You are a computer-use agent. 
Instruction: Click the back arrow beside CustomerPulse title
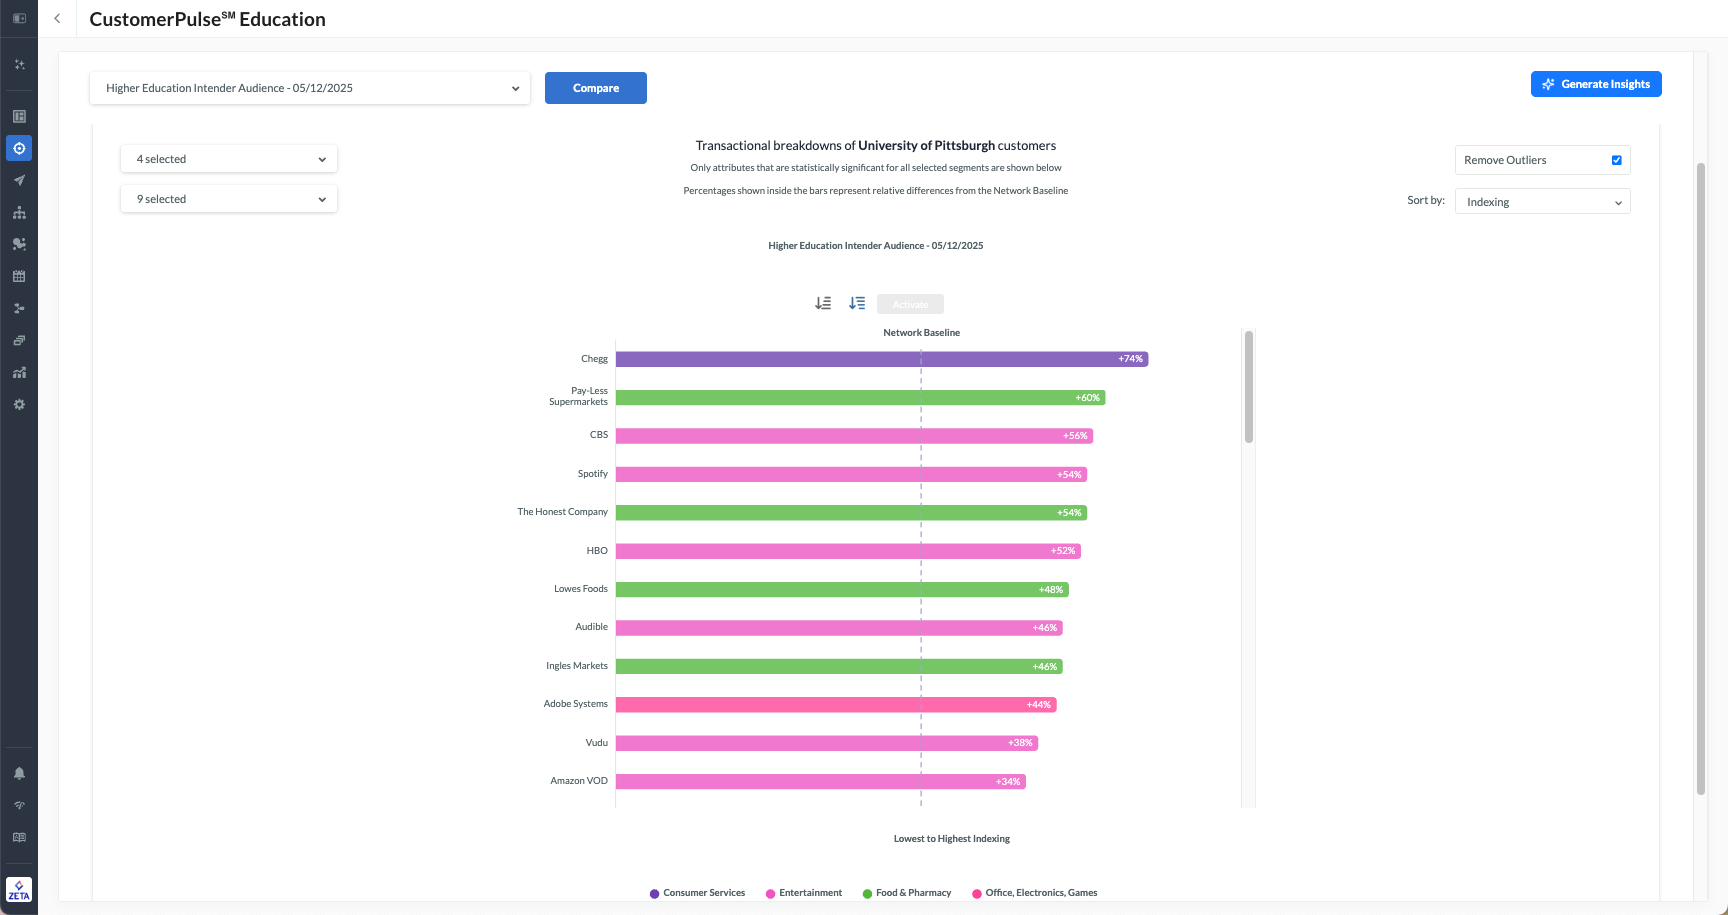click(x=57, y=19)
